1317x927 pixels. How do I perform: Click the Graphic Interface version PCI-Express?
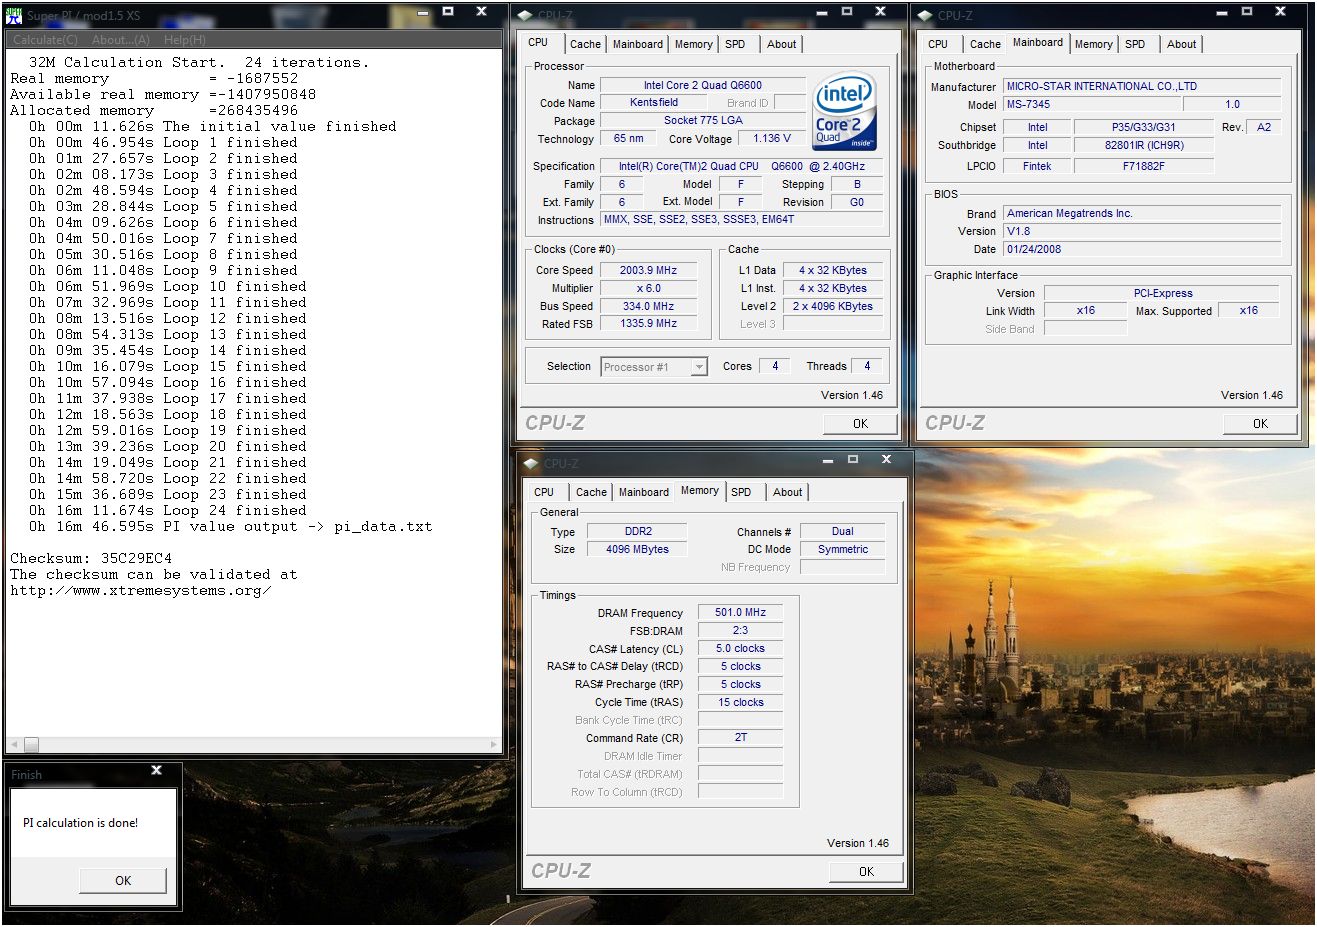[1162, 293]
